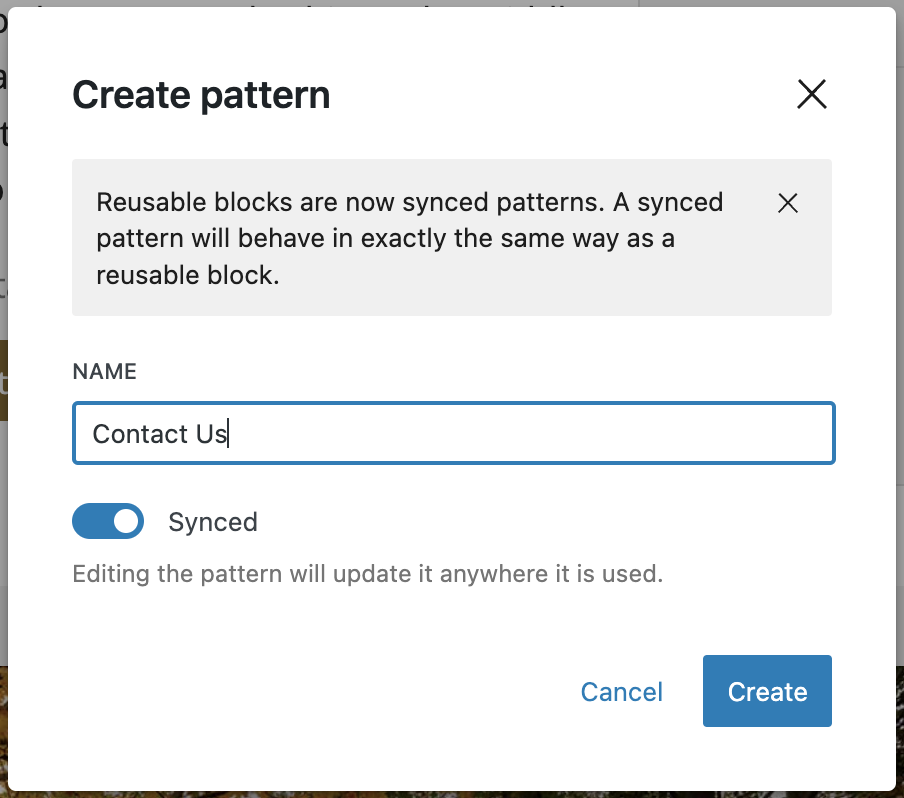Click the empty area right of Contact Us
Screen dimensions: 904x798
(530, 433)
